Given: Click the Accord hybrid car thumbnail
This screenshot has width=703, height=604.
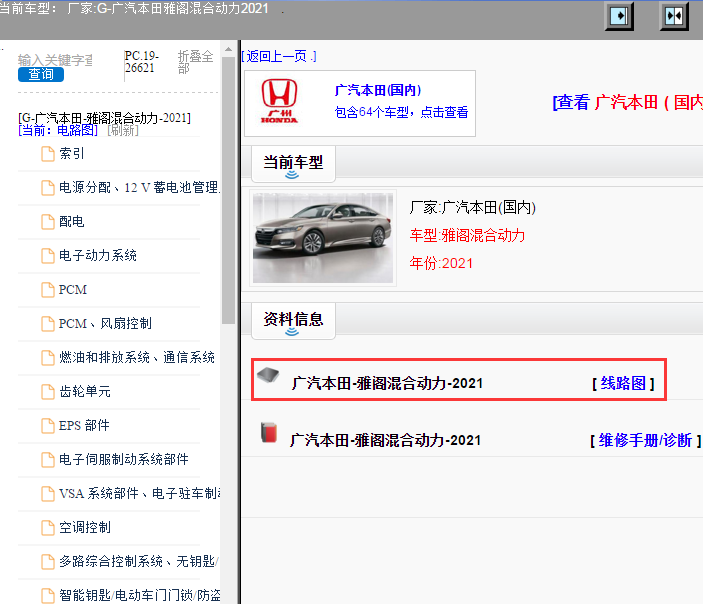Looking at the screenshot, I should coord(323,238).
